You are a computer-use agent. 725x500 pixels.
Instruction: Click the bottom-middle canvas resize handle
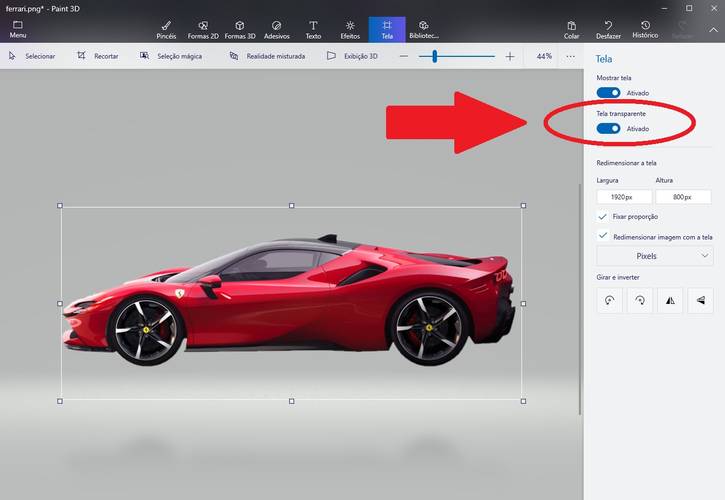(291, 401)
